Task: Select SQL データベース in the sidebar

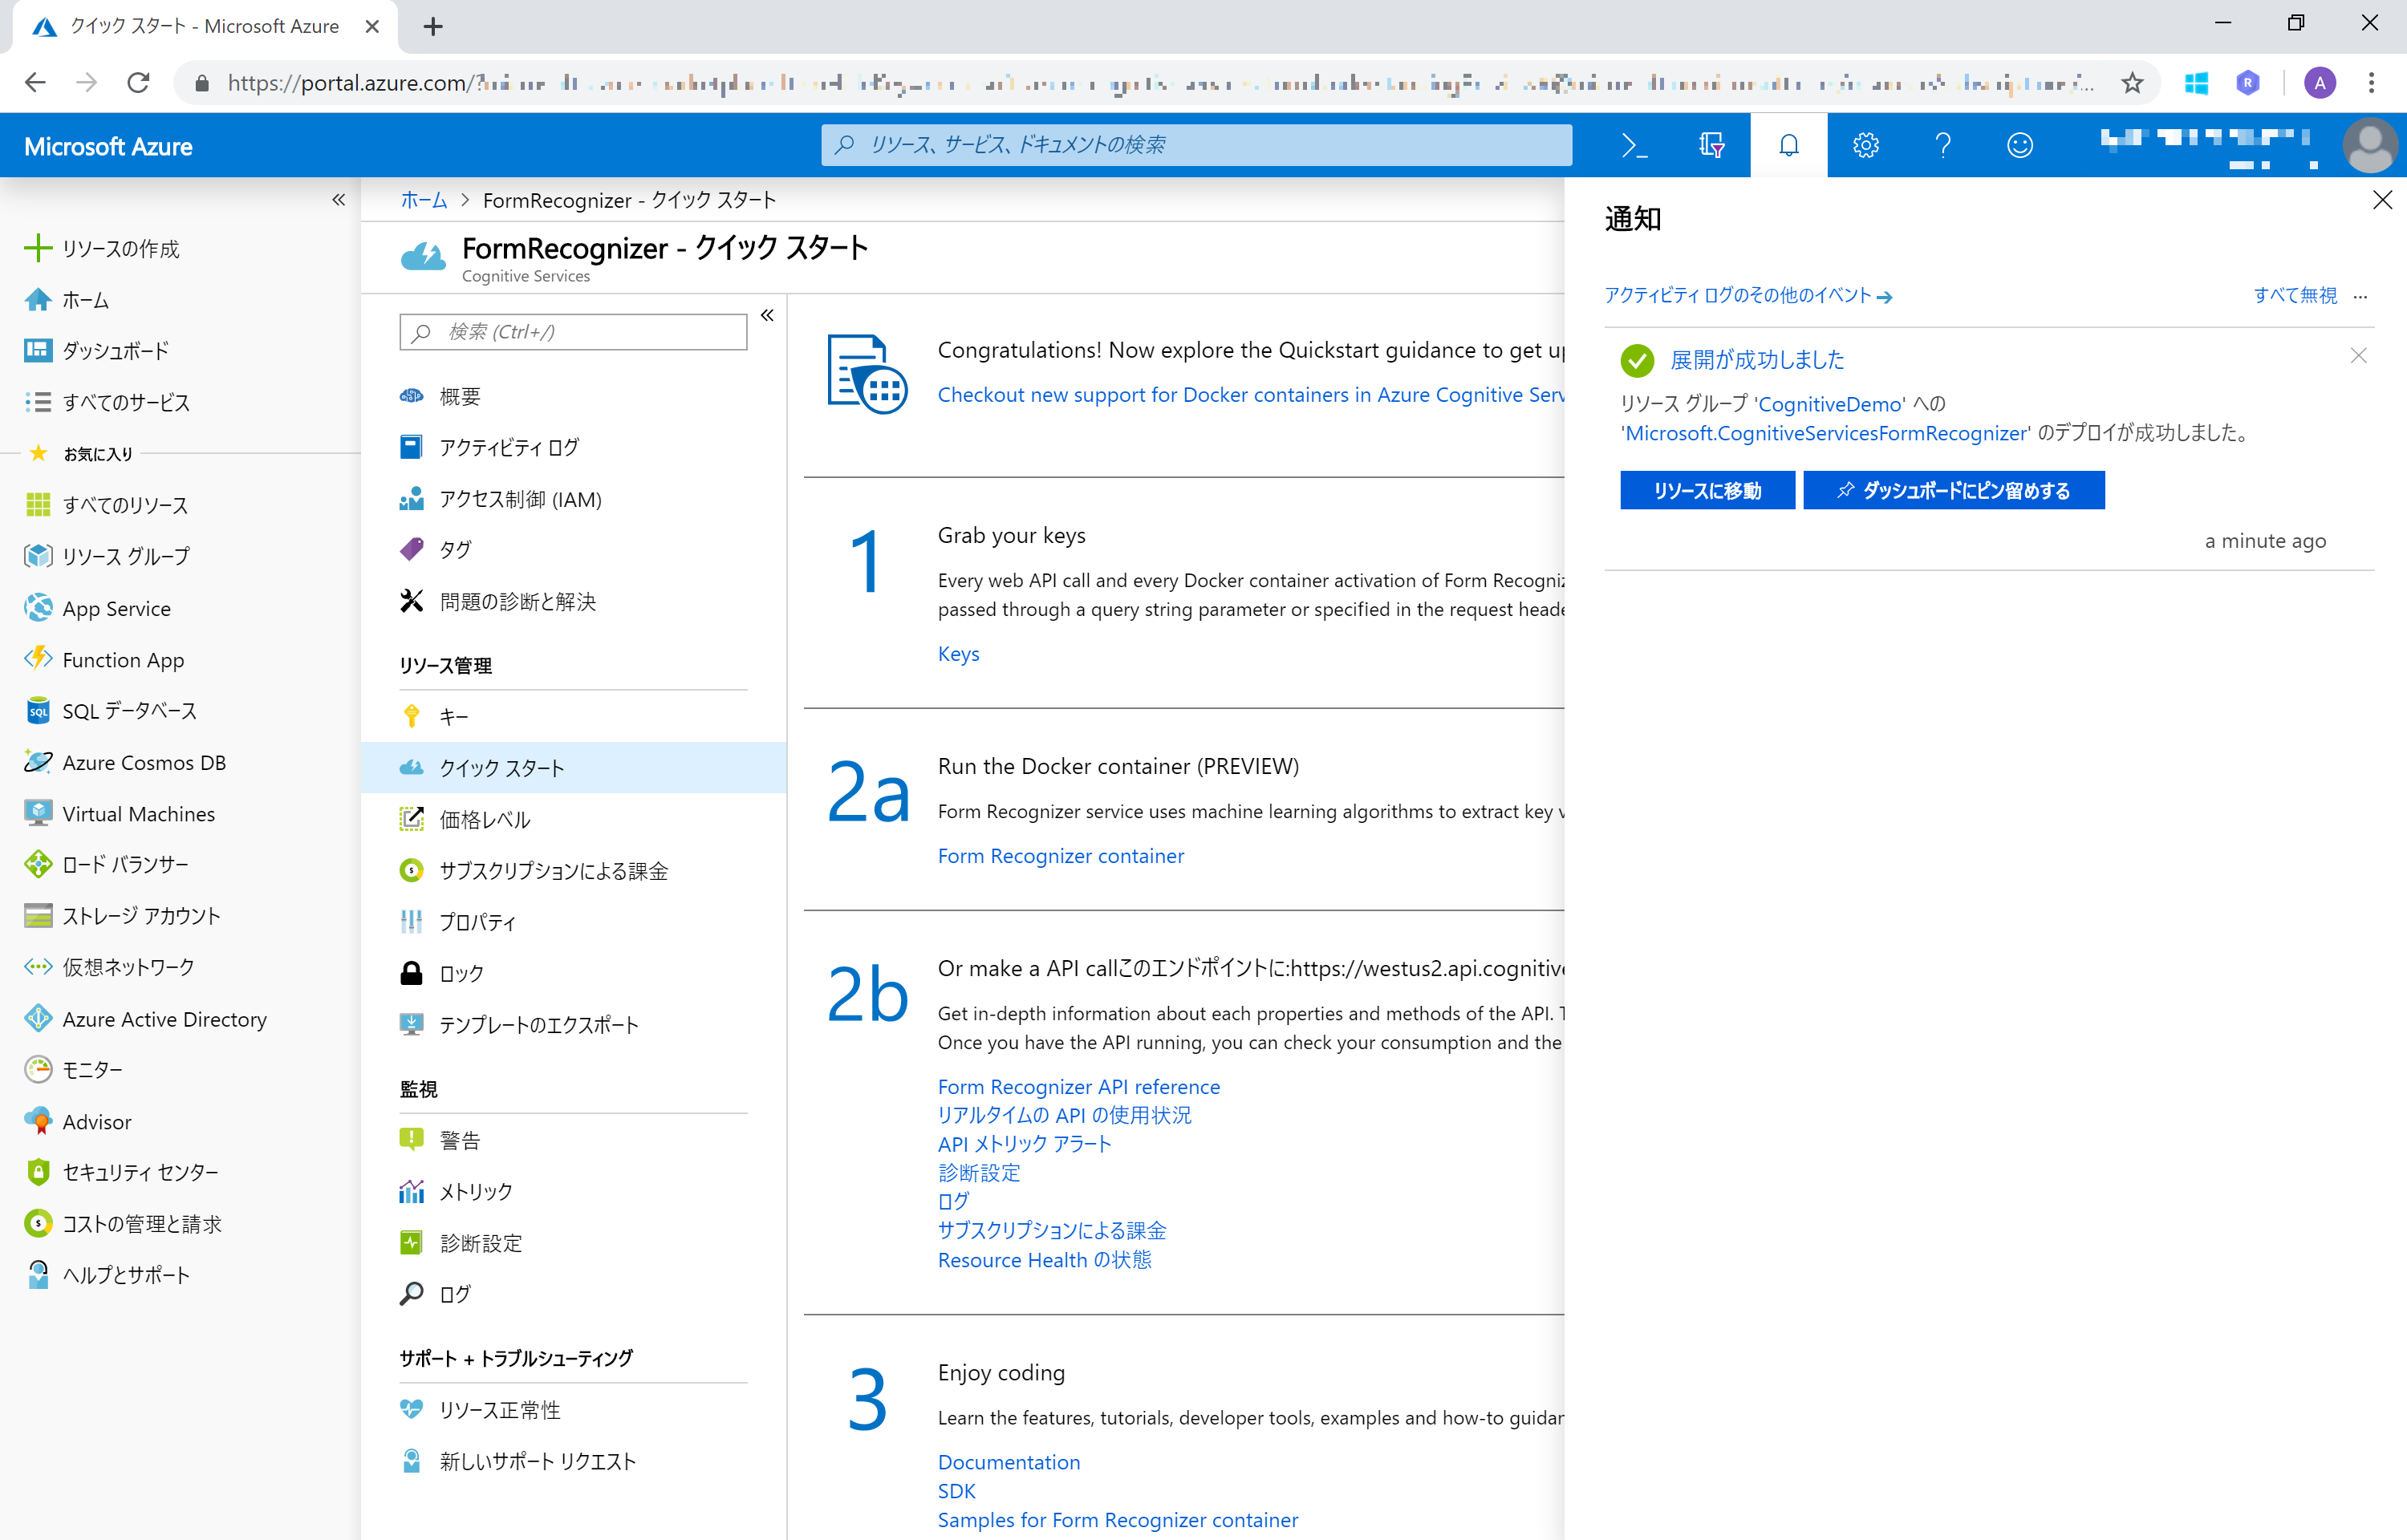Action: (x=129, y=710)
